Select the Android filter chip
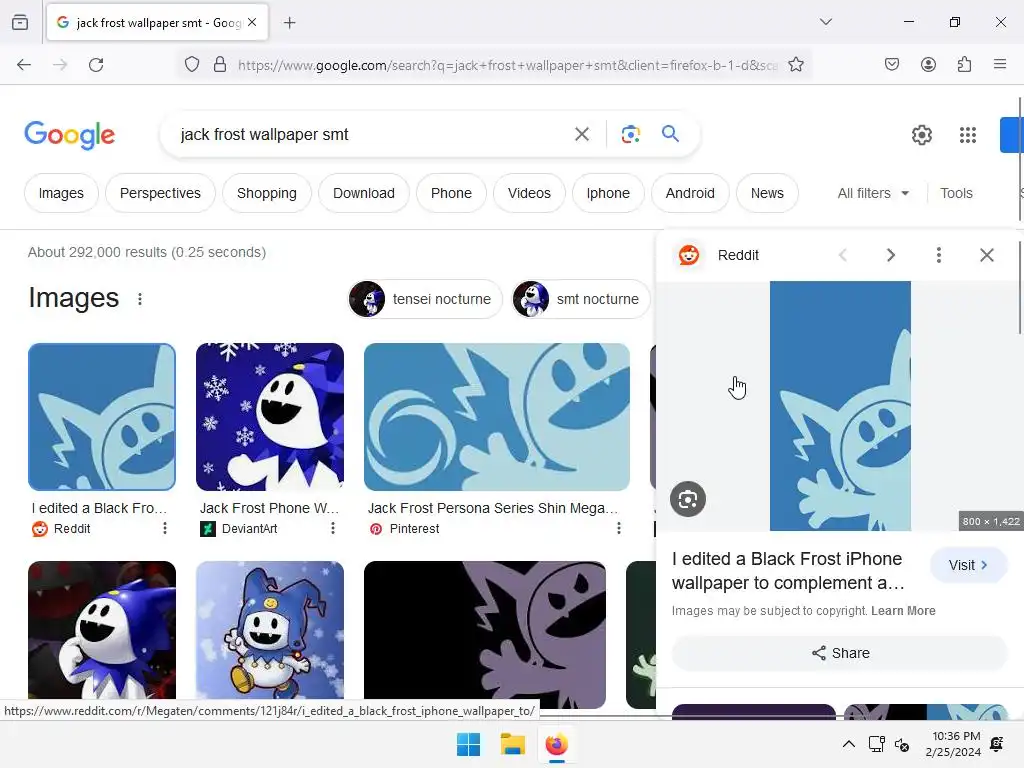Image resolution: width=1024 pixels, height=768 pixels. point(690,193)
